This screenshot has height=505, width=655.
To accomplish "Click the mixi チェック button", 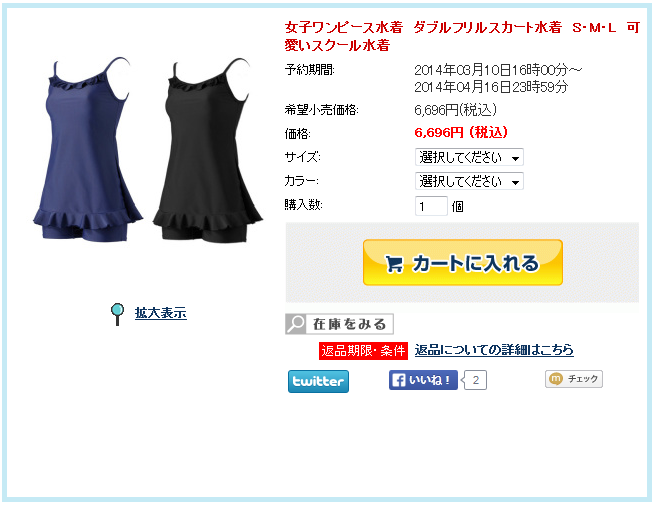I will pos(574,379).
